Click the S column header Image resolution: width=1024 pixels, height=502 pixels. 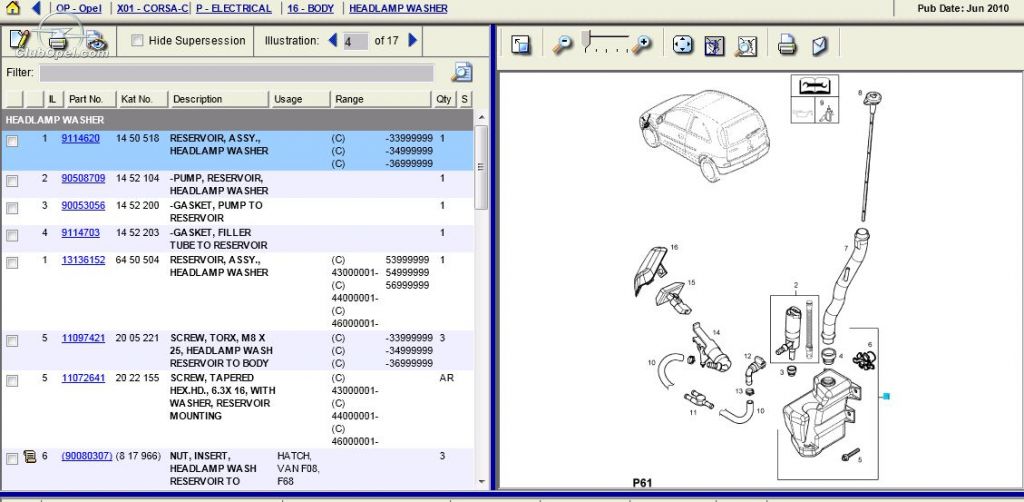coord(464,99)
